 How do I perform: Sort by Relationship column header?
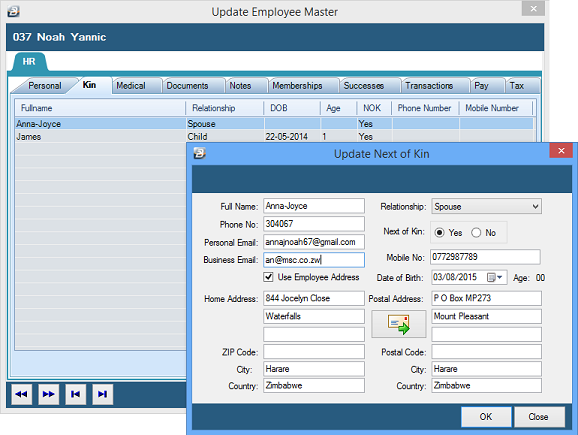(224, 108)
